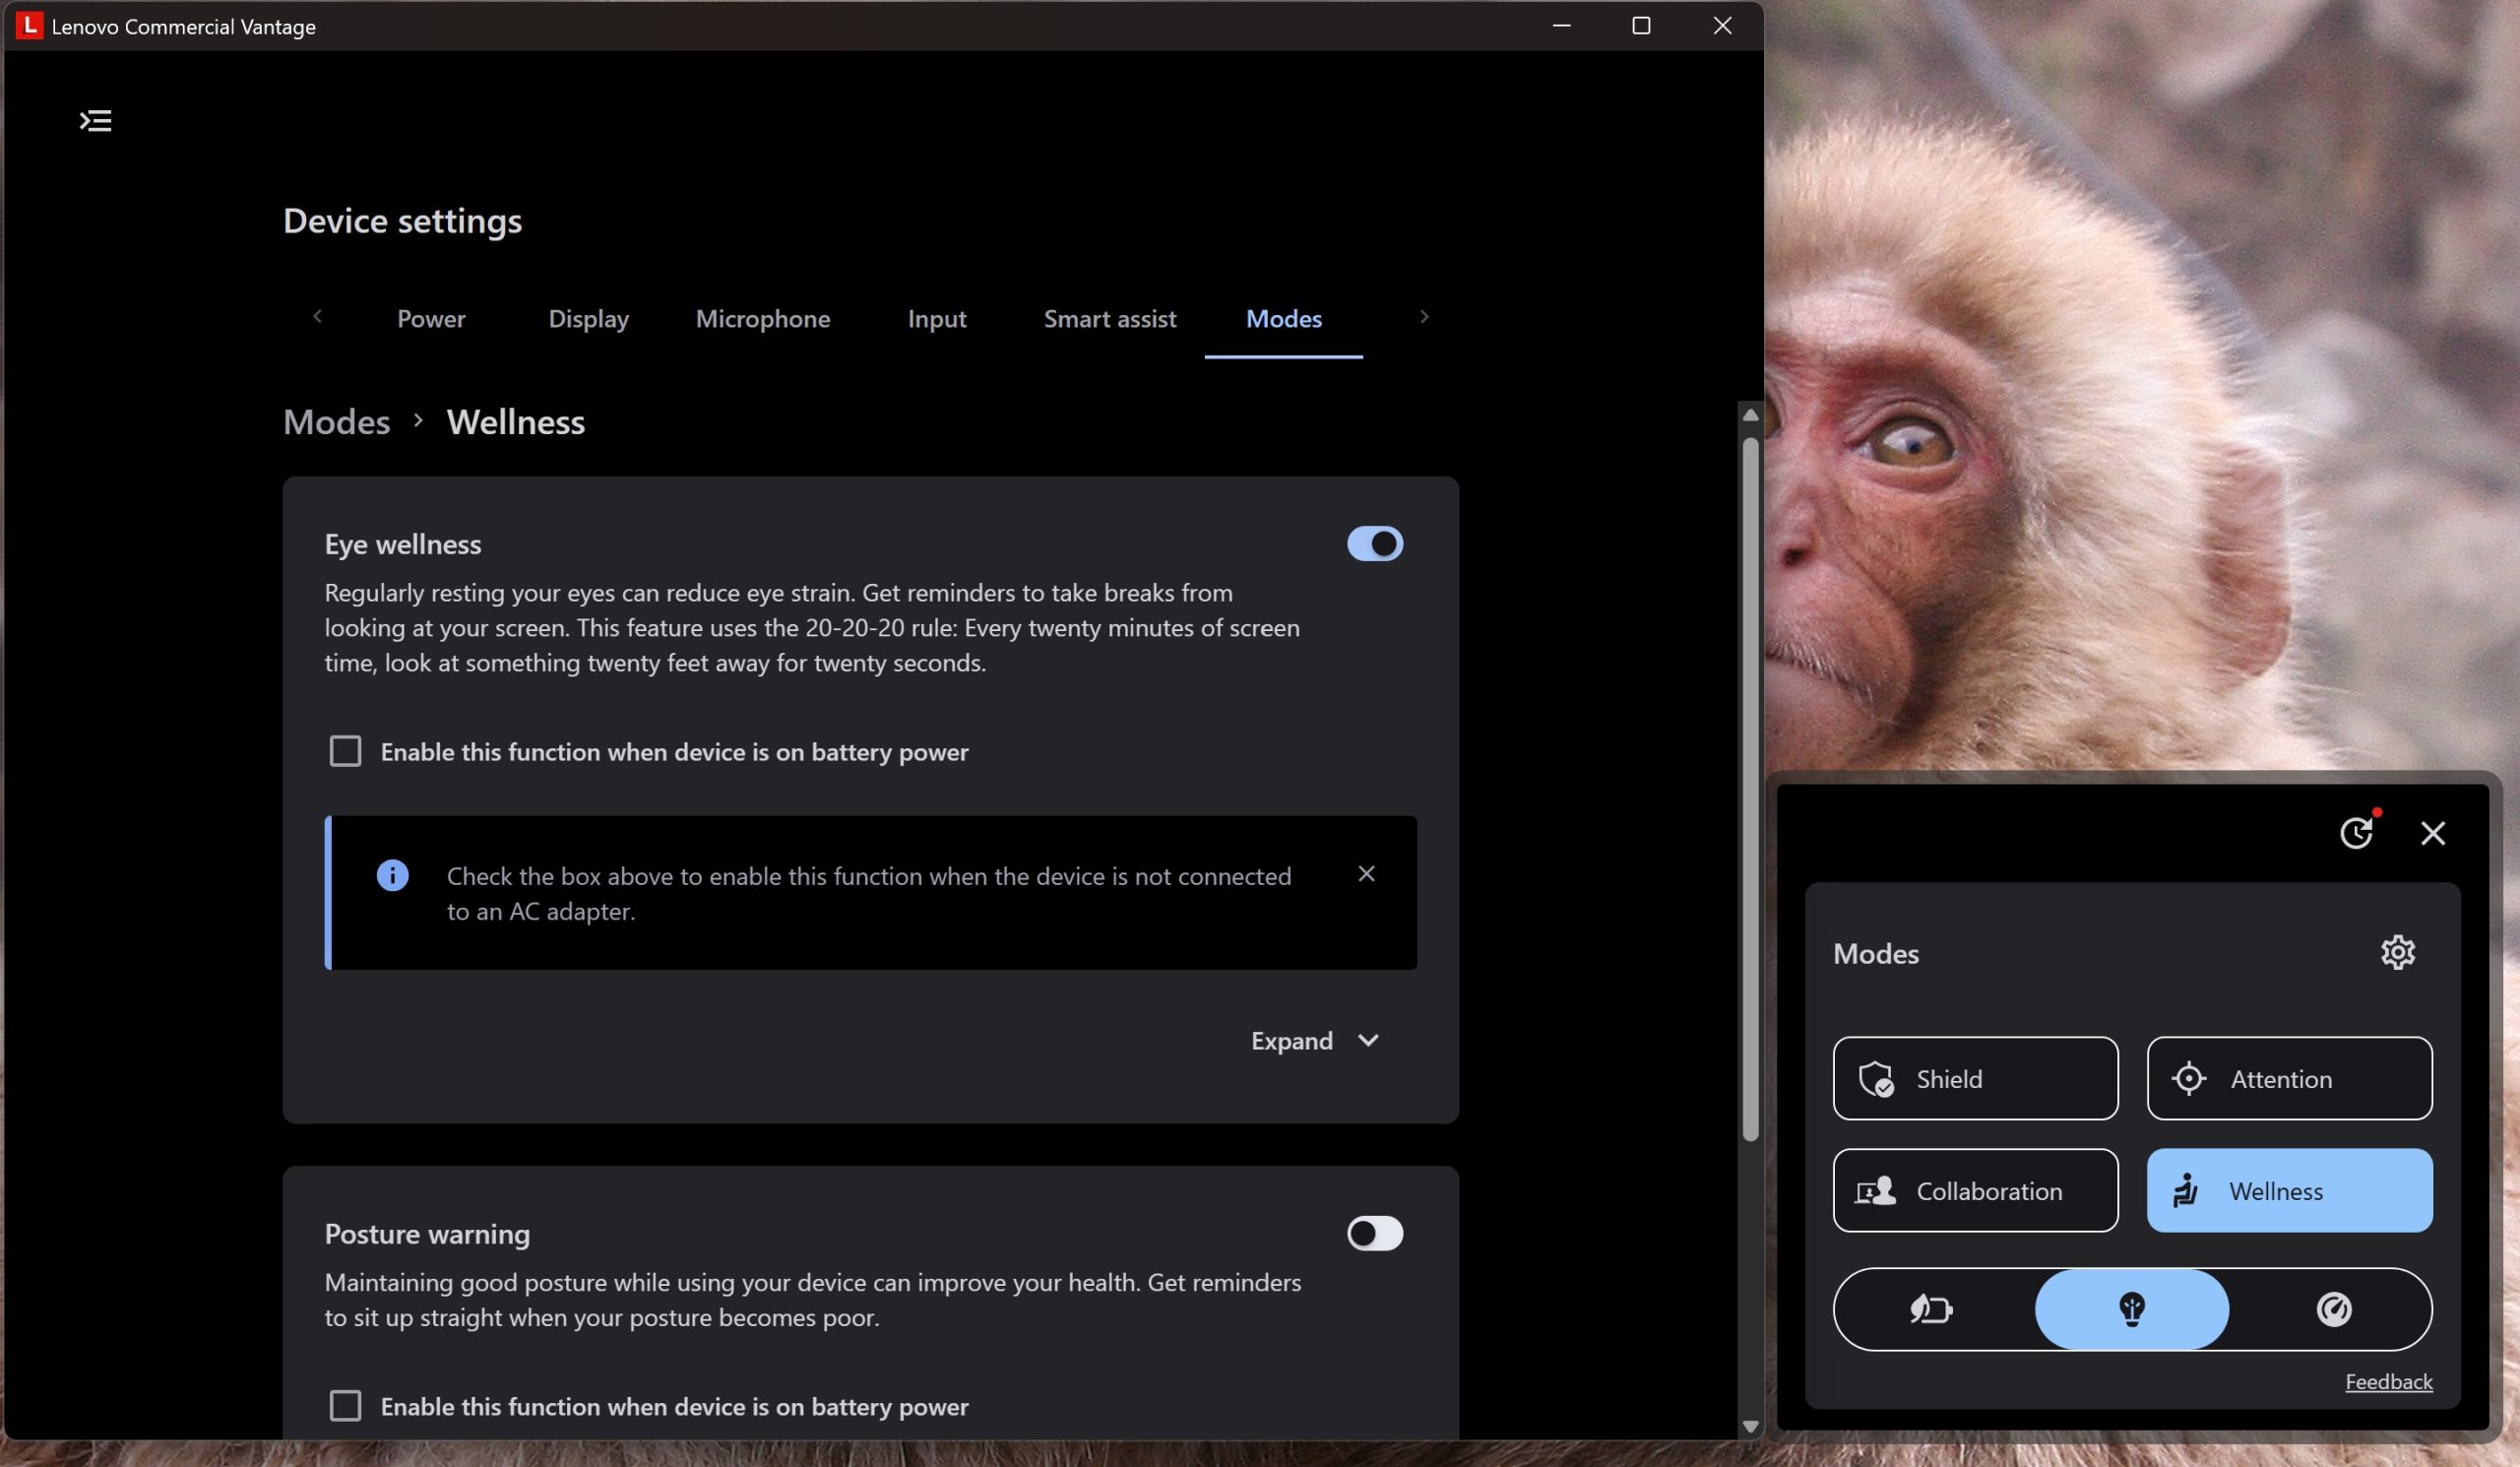2520x1467 pixels.
Task: Turn on Collaboration mode
Action: tap(1974, 1190)
